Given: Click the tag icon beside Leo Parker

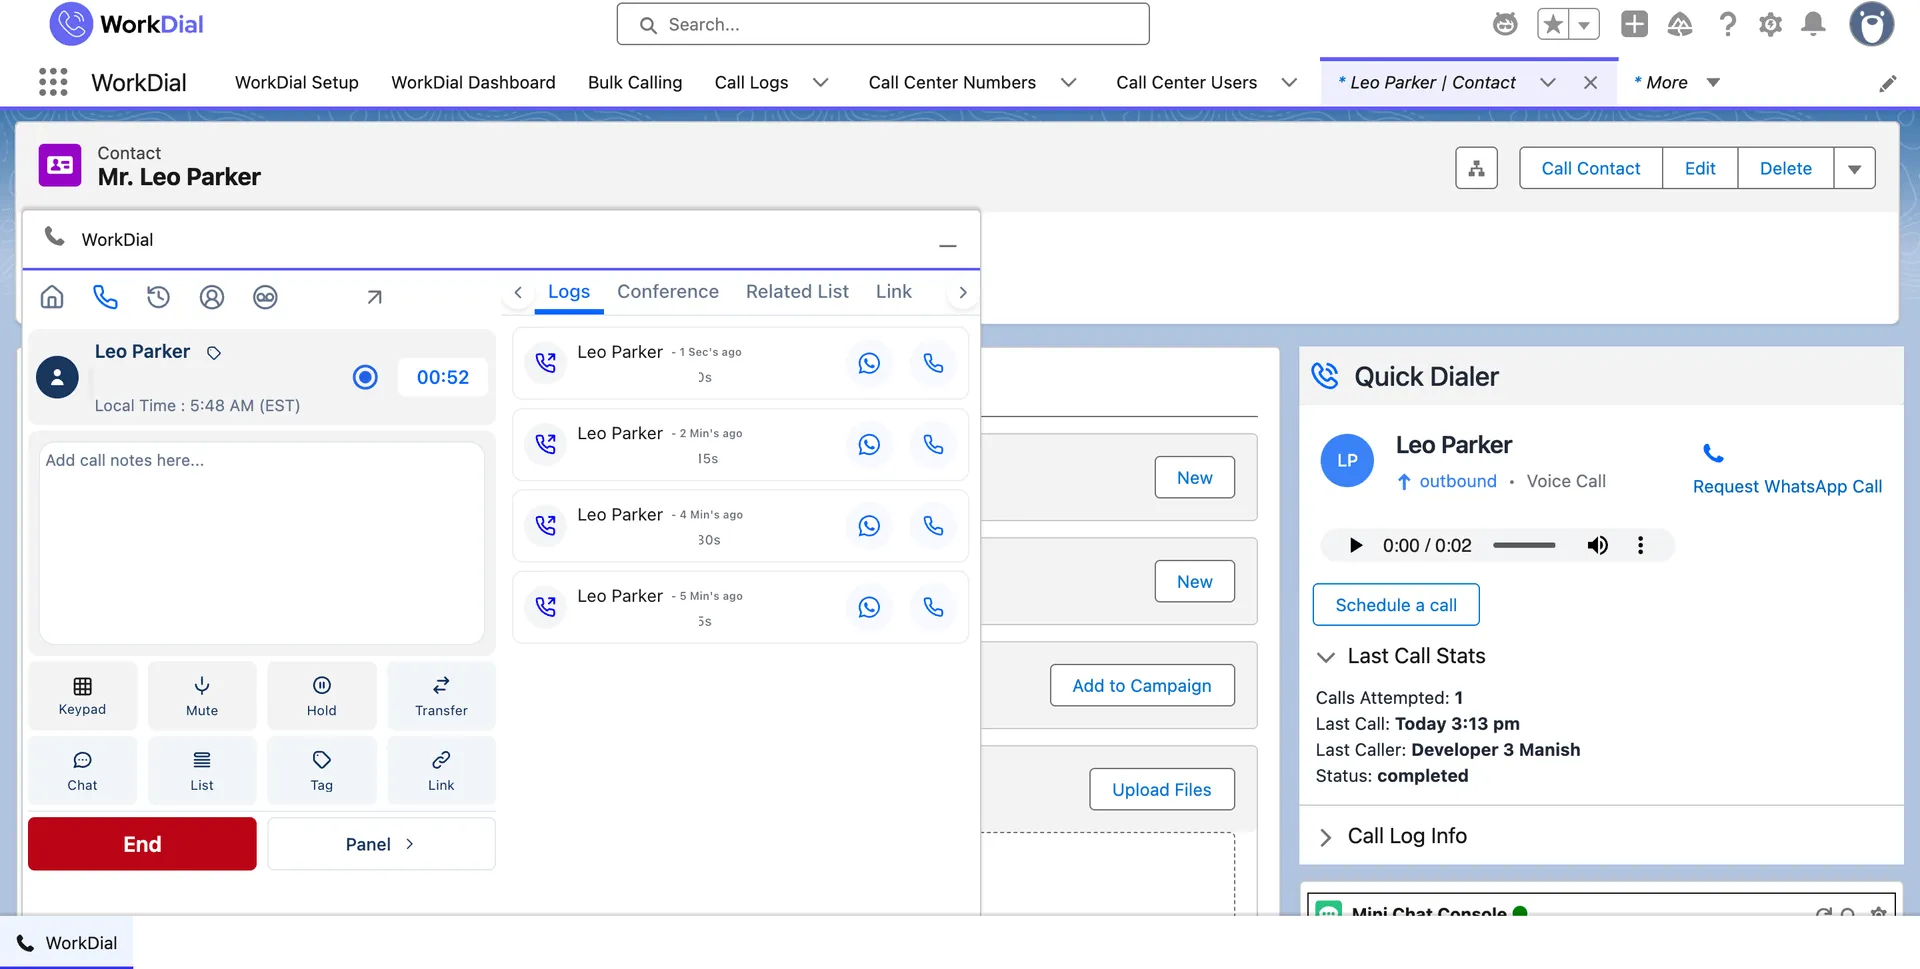Looking at the screenshot, I should pos(214,352).
